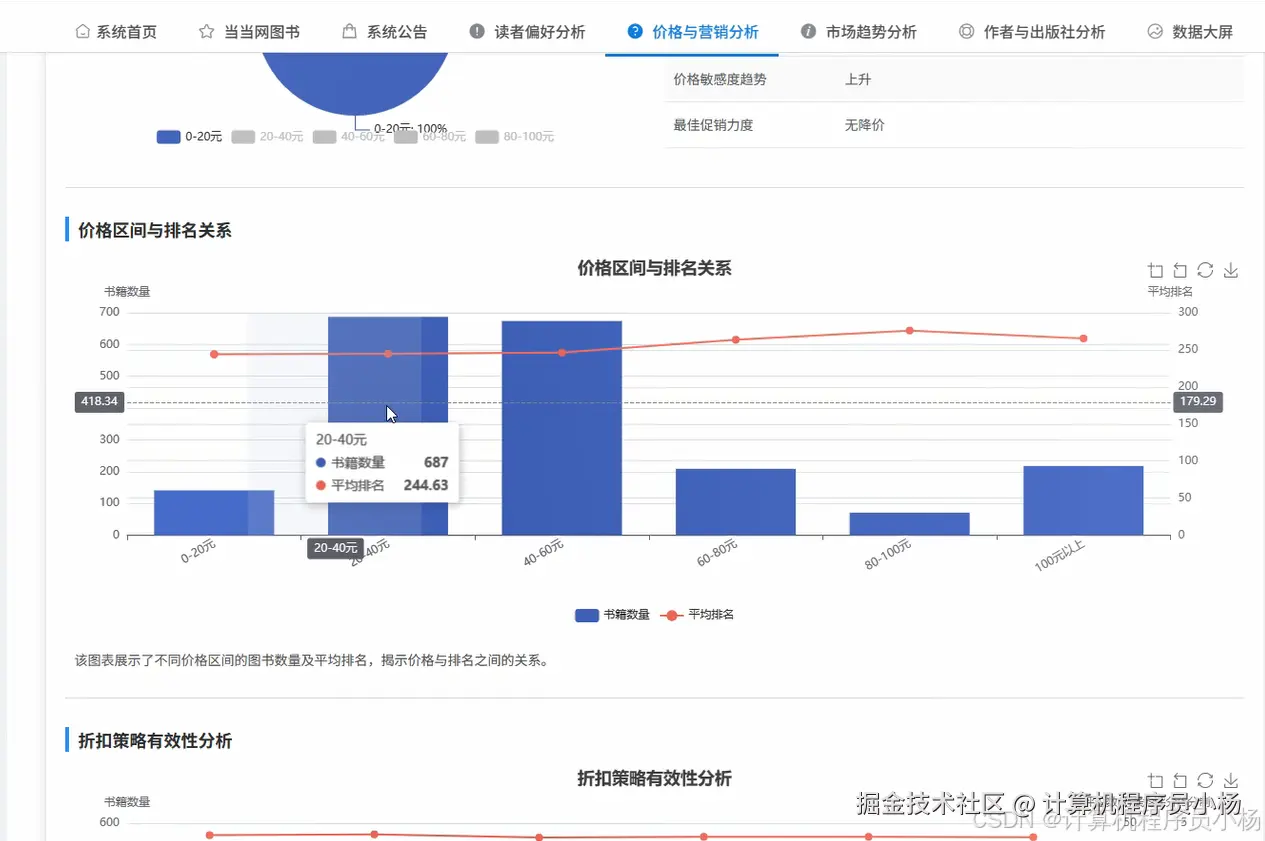Select area zoom tool in 折扣策略有效性分析 chart
This screenshot has height=841, width=1265.
[1156, 781]
